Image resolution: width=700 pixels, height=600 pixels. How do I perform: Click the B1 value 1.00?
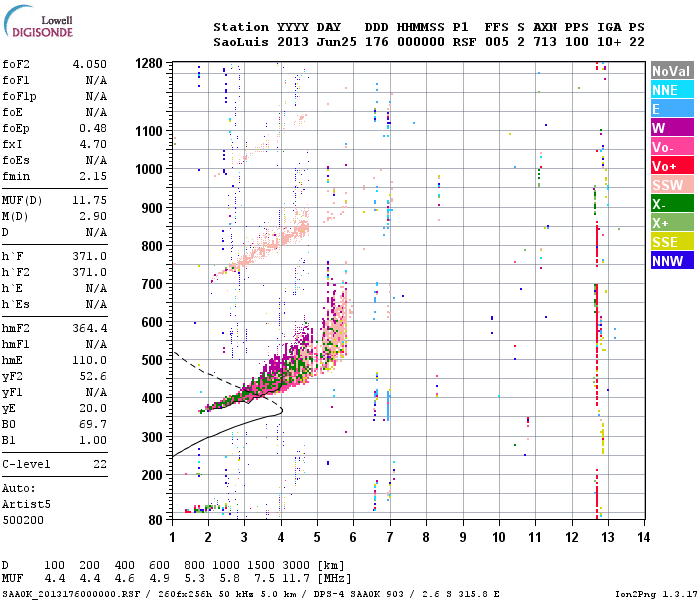pos(93,440)
